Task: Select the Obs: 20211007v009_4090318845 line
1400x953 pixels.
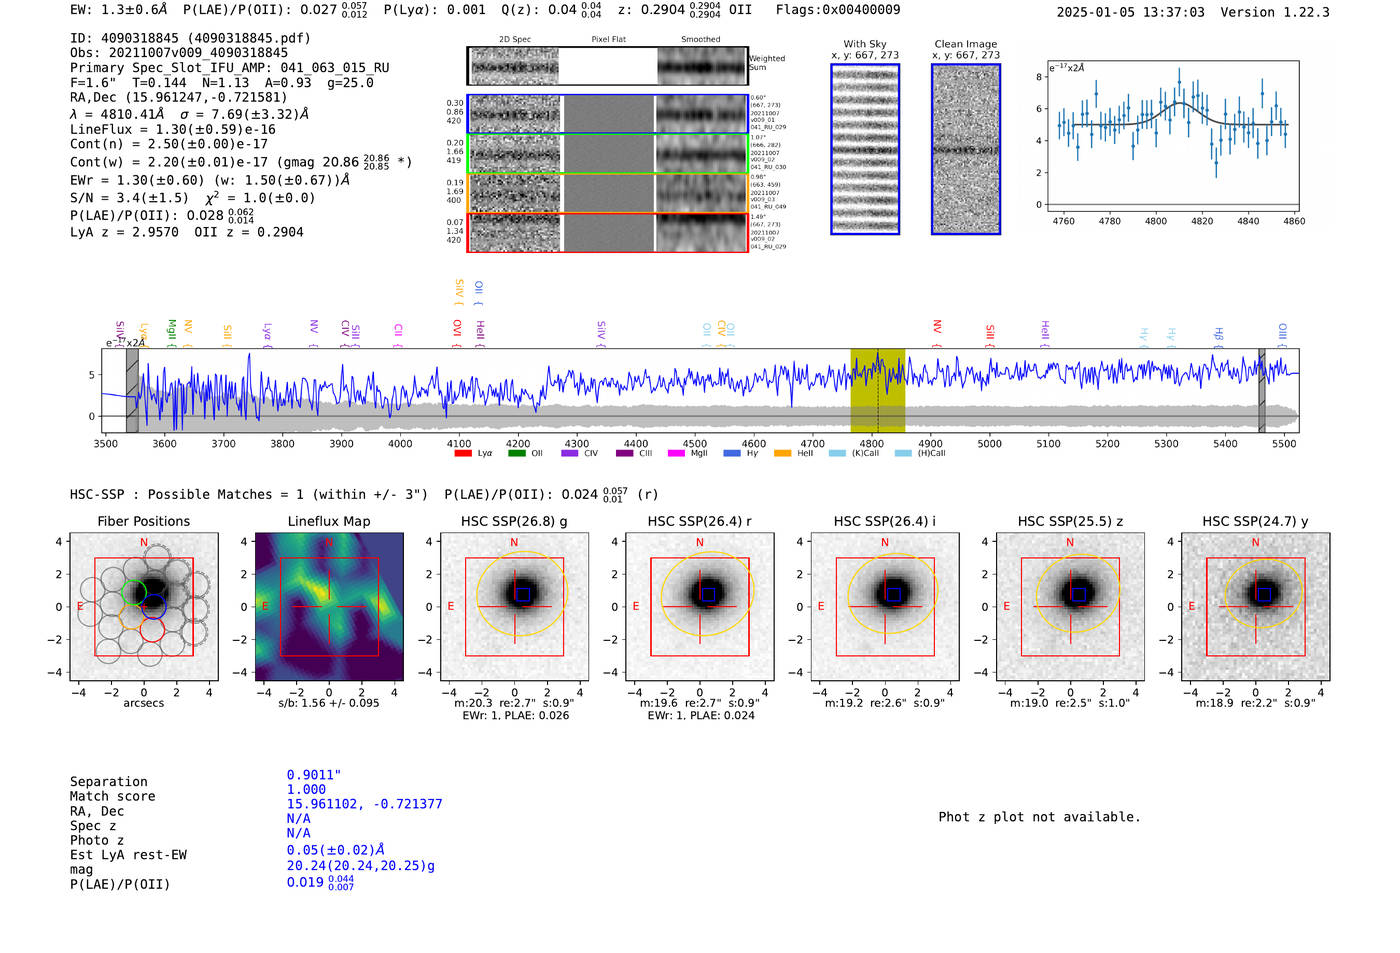Action: pos(179,53)
